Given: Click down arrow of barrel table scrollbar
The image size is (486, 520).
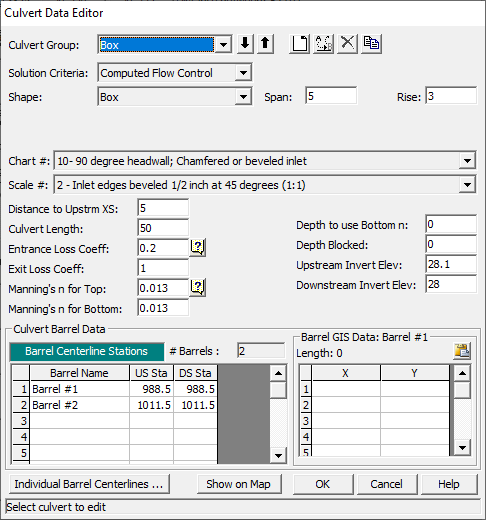Looking at the screenshot, I should pyautogui.click(x=278, y=455).
